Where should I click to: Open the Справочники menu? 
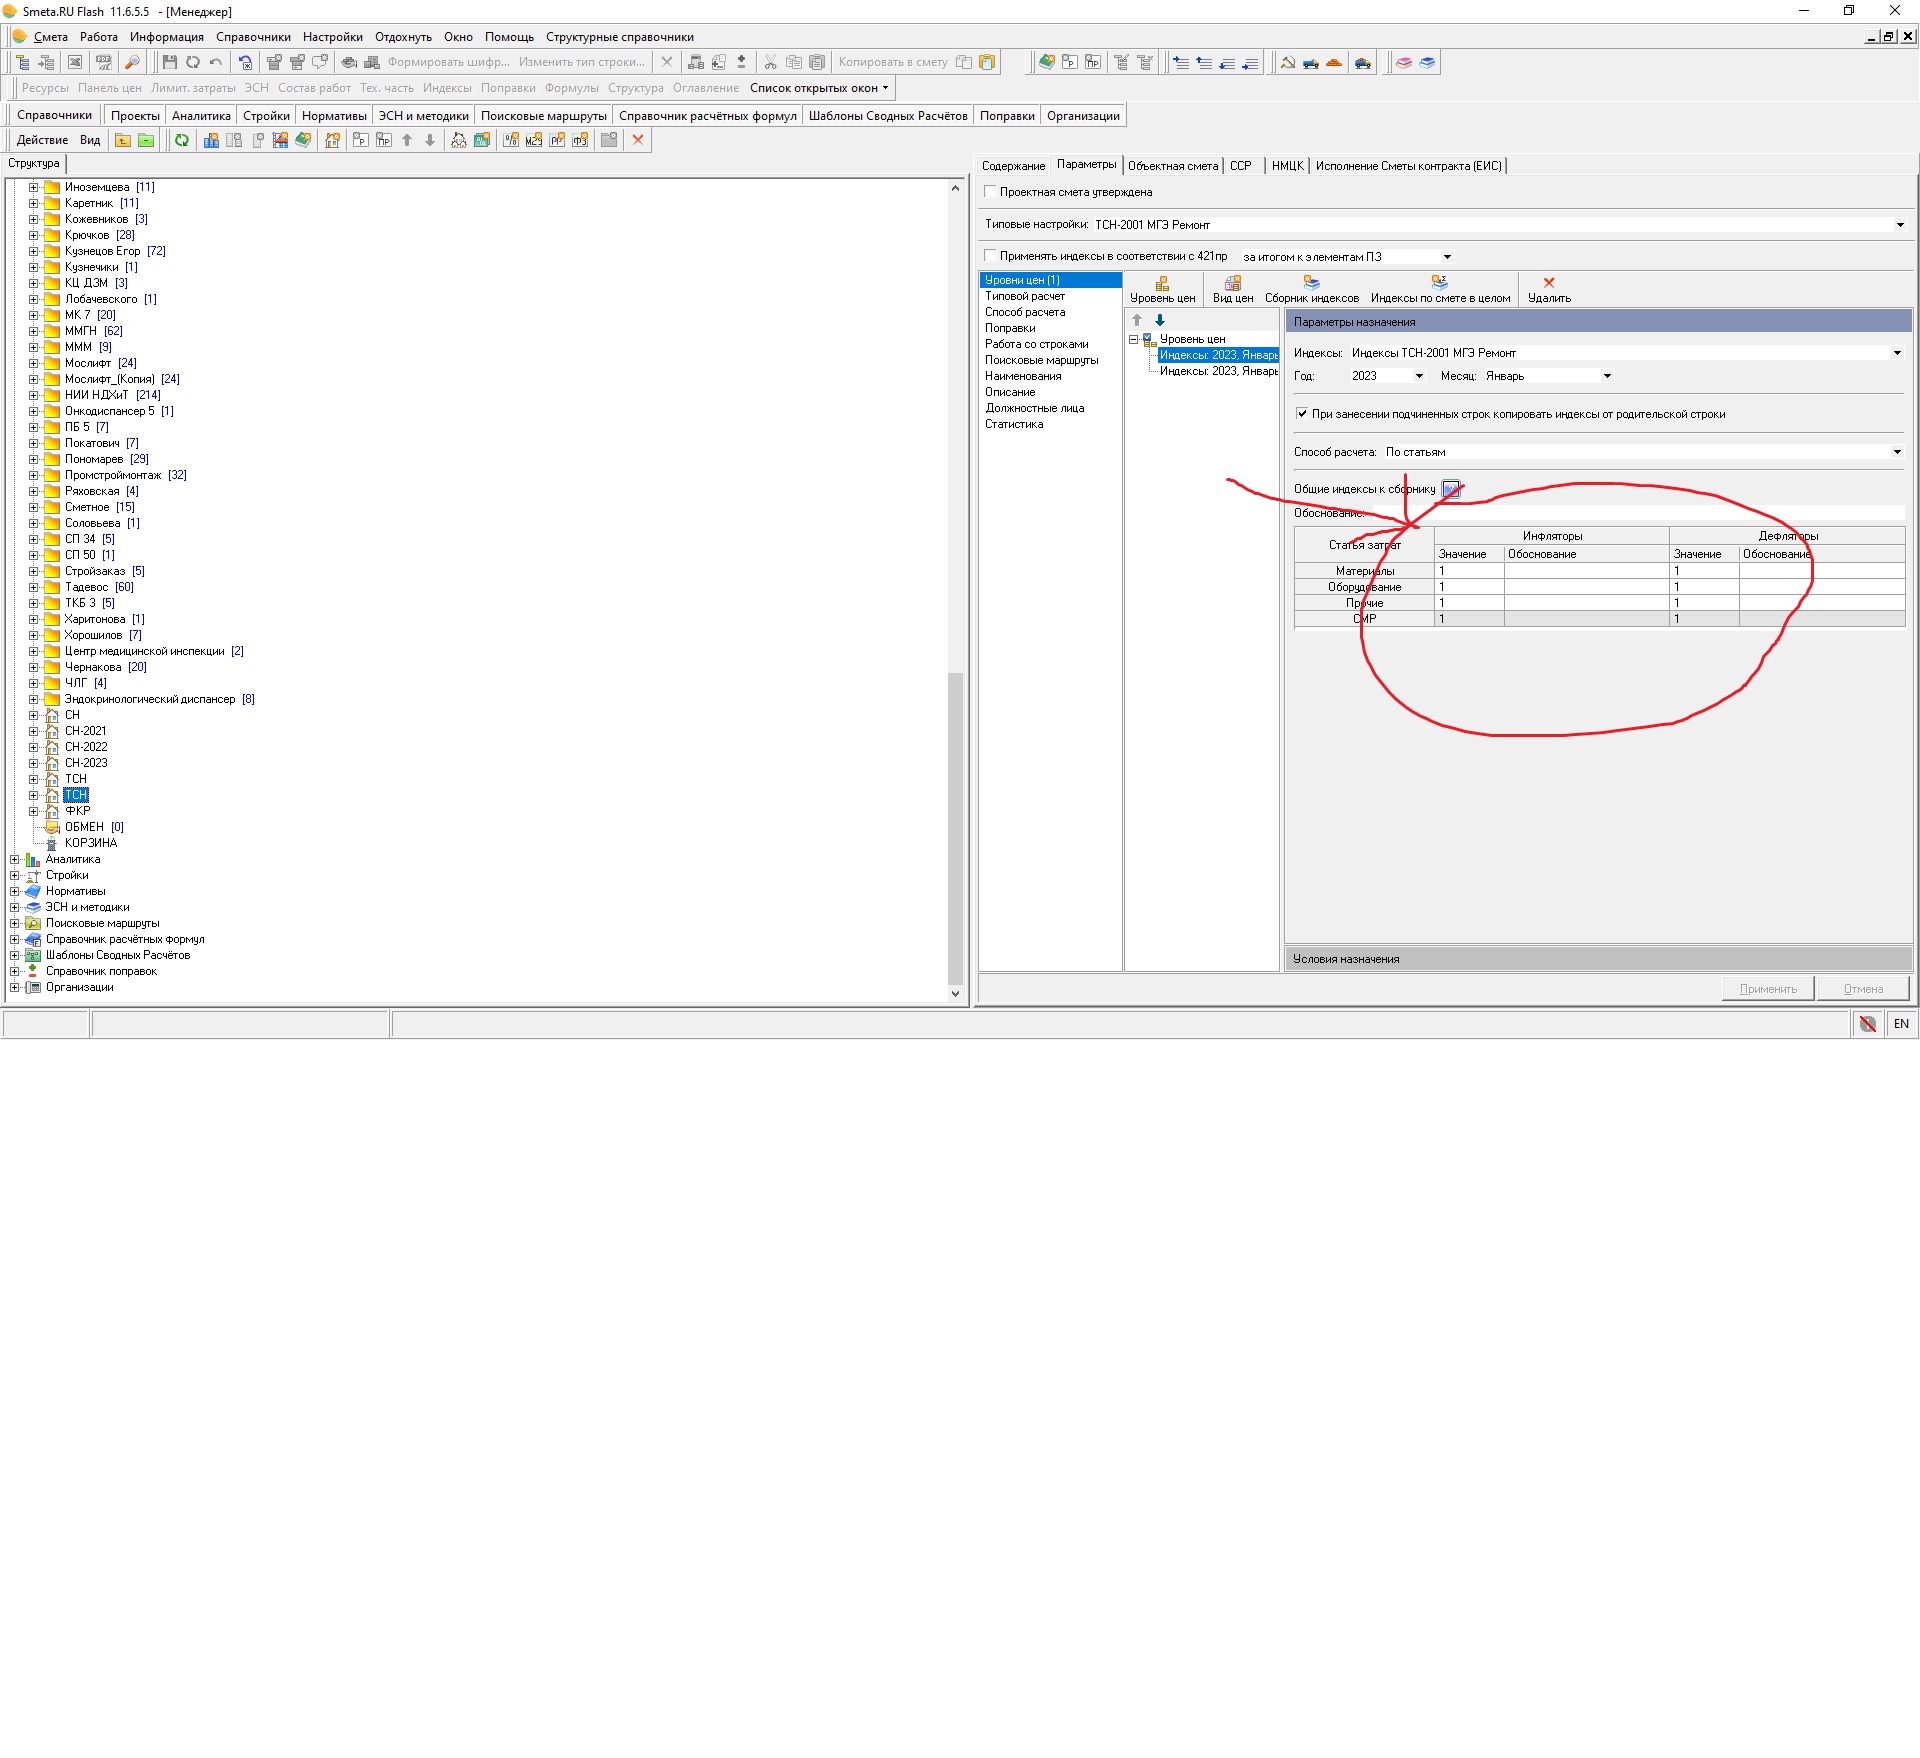tap(253, 37)
